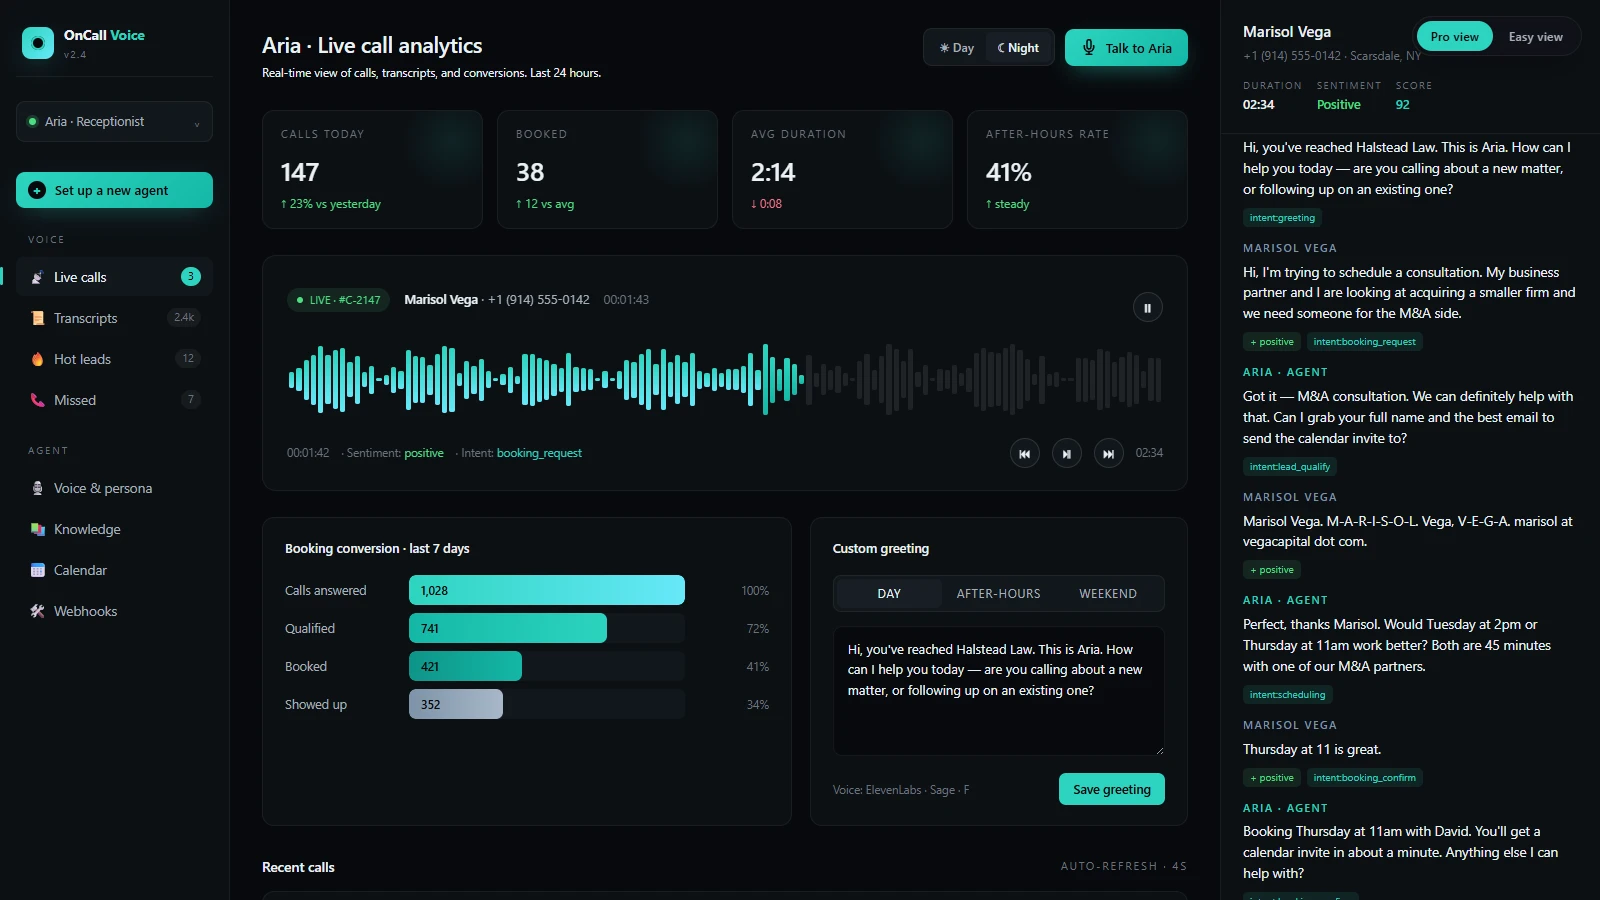This screenshot has height=900, width=1600.
Task: Click the intent:lead_qualify tag
Action: (x=1289, y=467)
